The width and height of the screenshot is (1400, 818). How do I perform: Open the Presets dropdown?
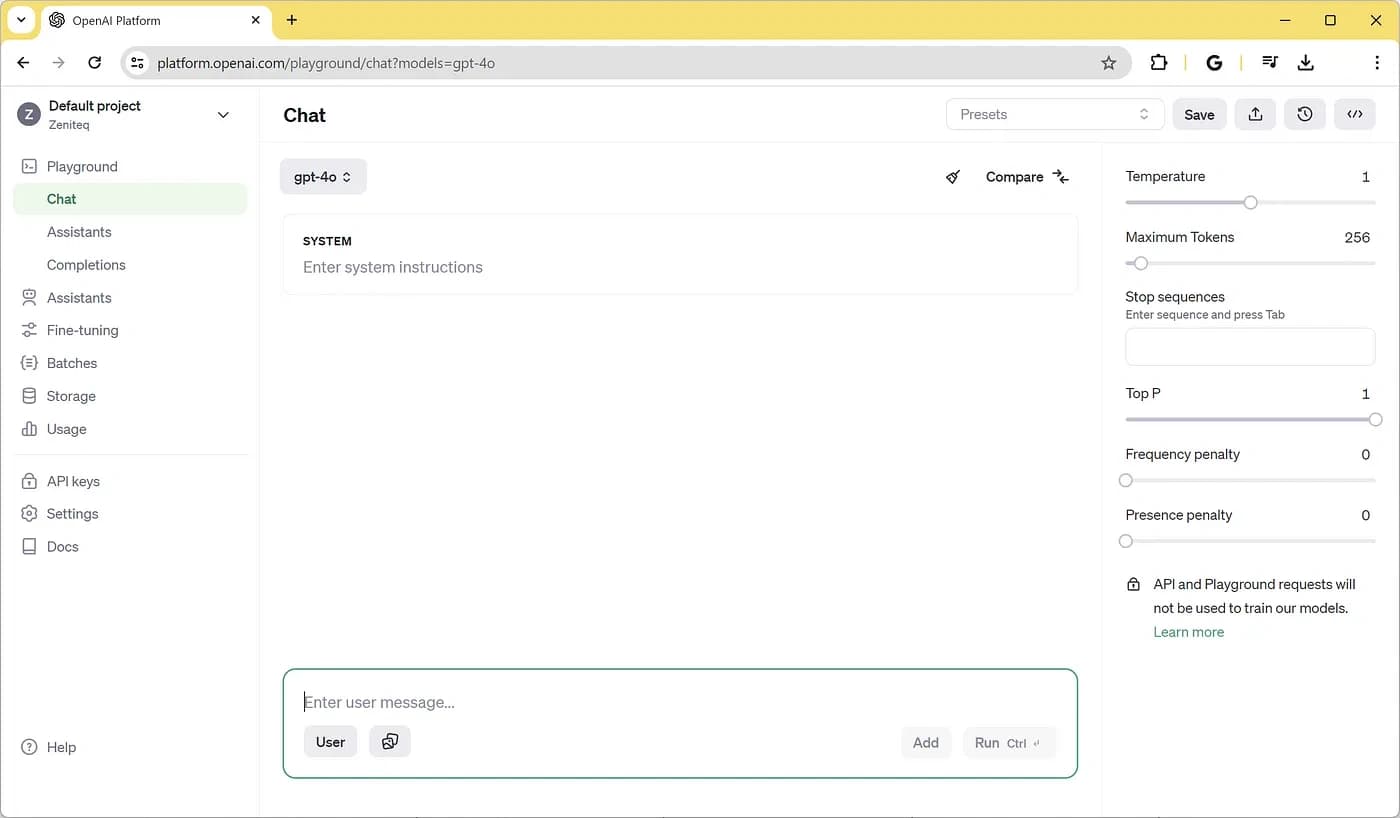pyautogui.click(x=1054, y=114)
